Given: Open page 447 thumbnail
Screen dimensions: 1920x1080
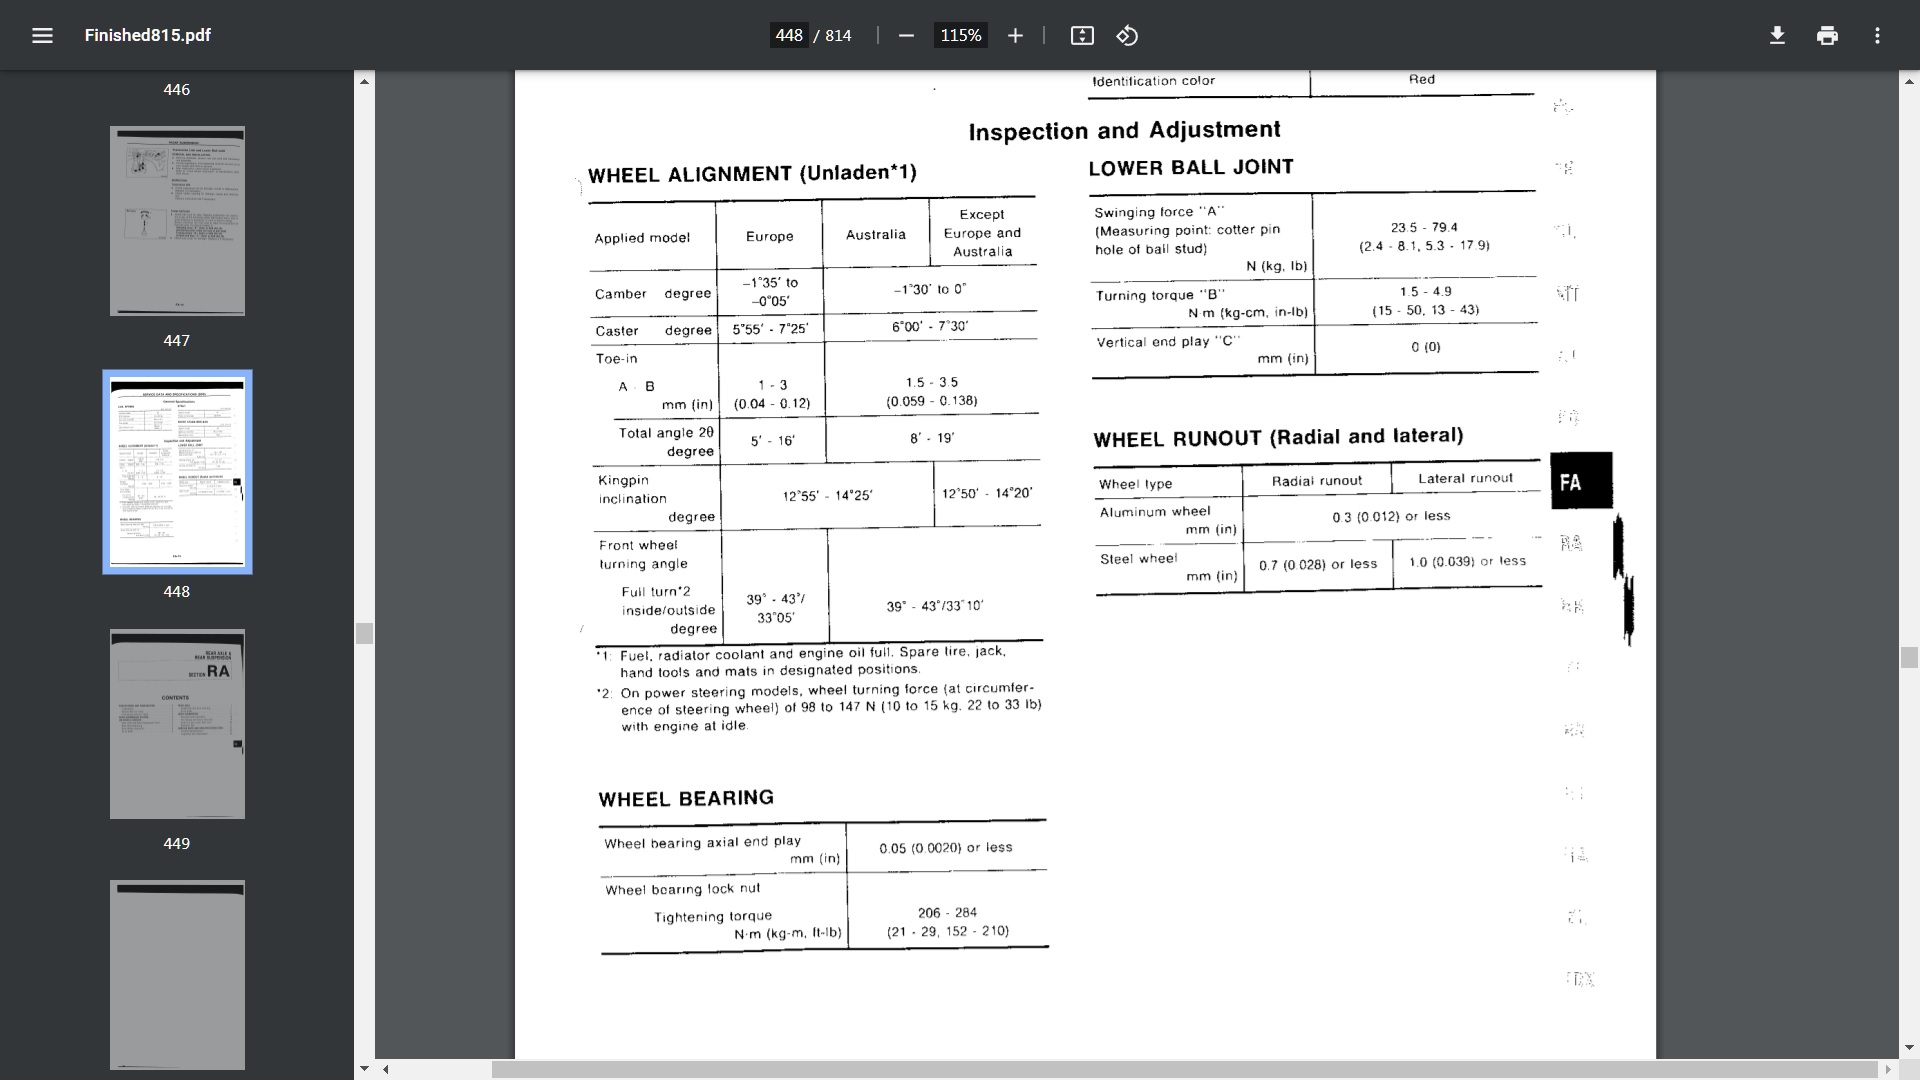Looking at the screenshot, I should pos(177,221).
